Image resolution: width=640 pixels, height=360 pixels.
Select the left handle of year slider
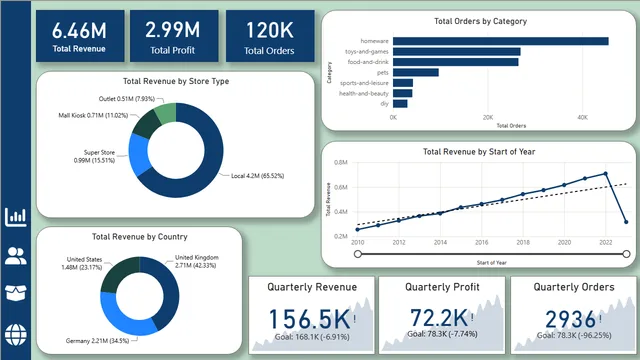point(358,254)
